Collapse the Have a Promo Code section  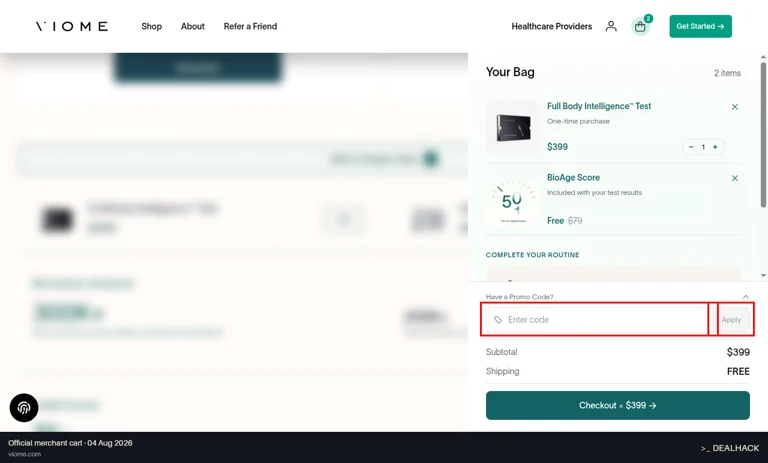pyautogui.click(x=745, y=296)
